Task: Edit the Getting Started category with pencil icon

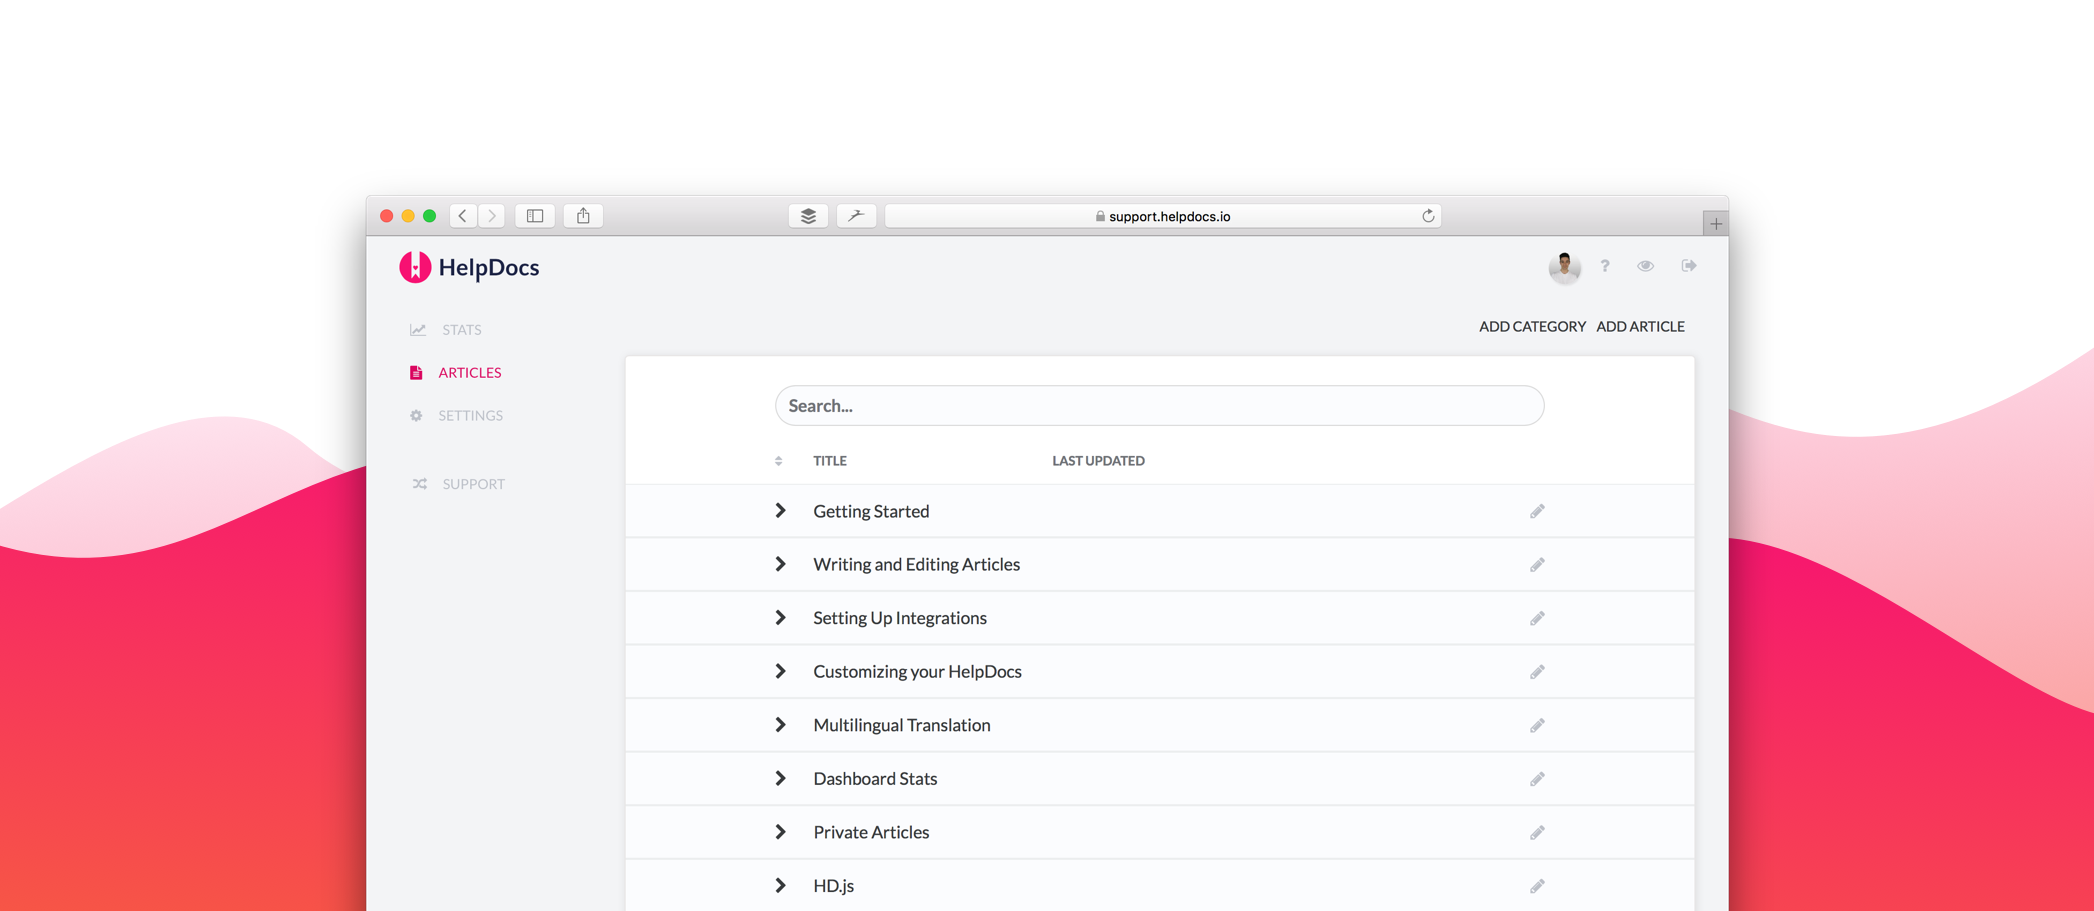Action: click(x=1537, y=510)
